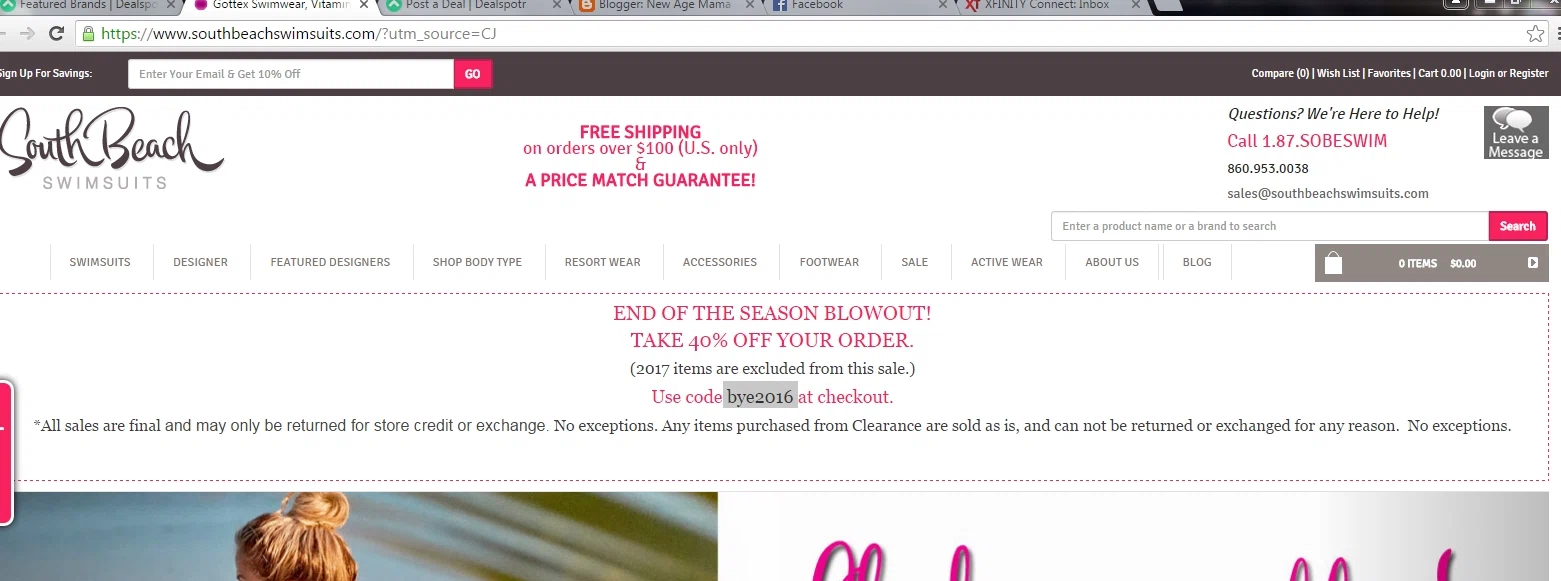The height and width of the screenshot is (581, 1561).
Task: Click the email signup input field
Action: click(291, 74)
